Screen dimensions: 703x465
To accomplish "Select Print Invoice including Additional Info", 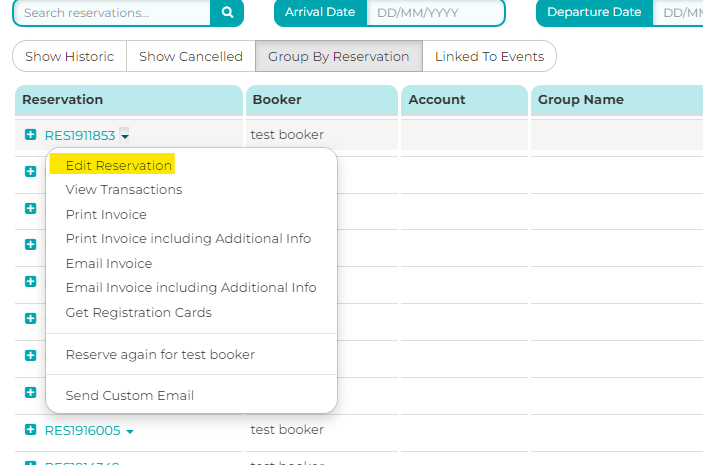I will (x=188, y=239).
